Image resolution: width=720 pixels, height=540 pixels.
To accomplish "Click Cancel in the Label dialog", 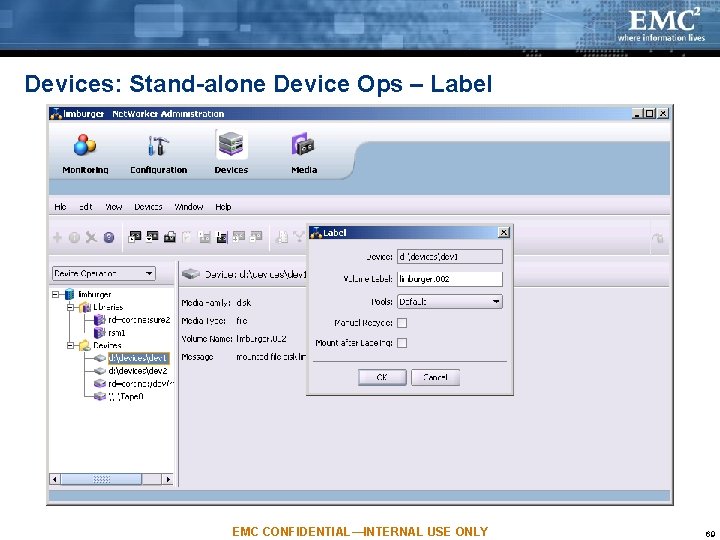I will [435, 377].
